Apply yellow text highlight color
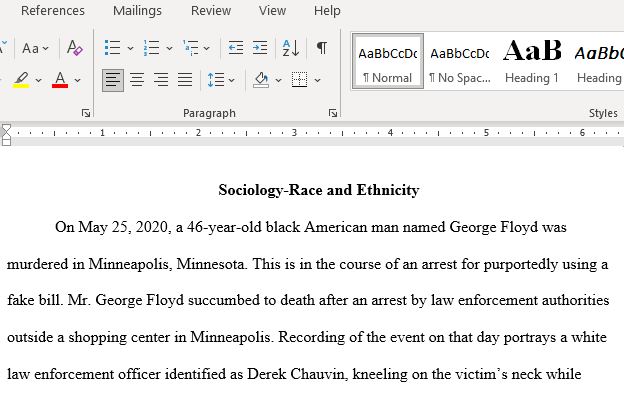The image size is (624, 394). (21, 80)
